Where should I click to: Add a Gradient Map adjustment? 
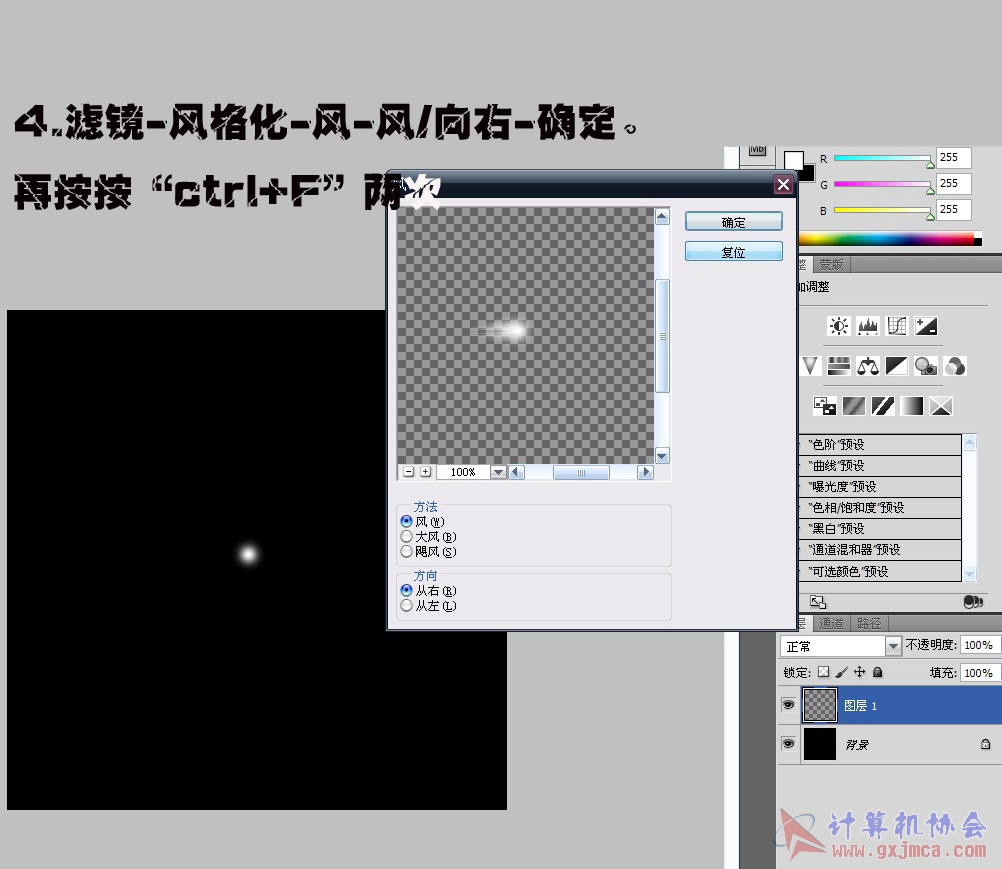912,406
